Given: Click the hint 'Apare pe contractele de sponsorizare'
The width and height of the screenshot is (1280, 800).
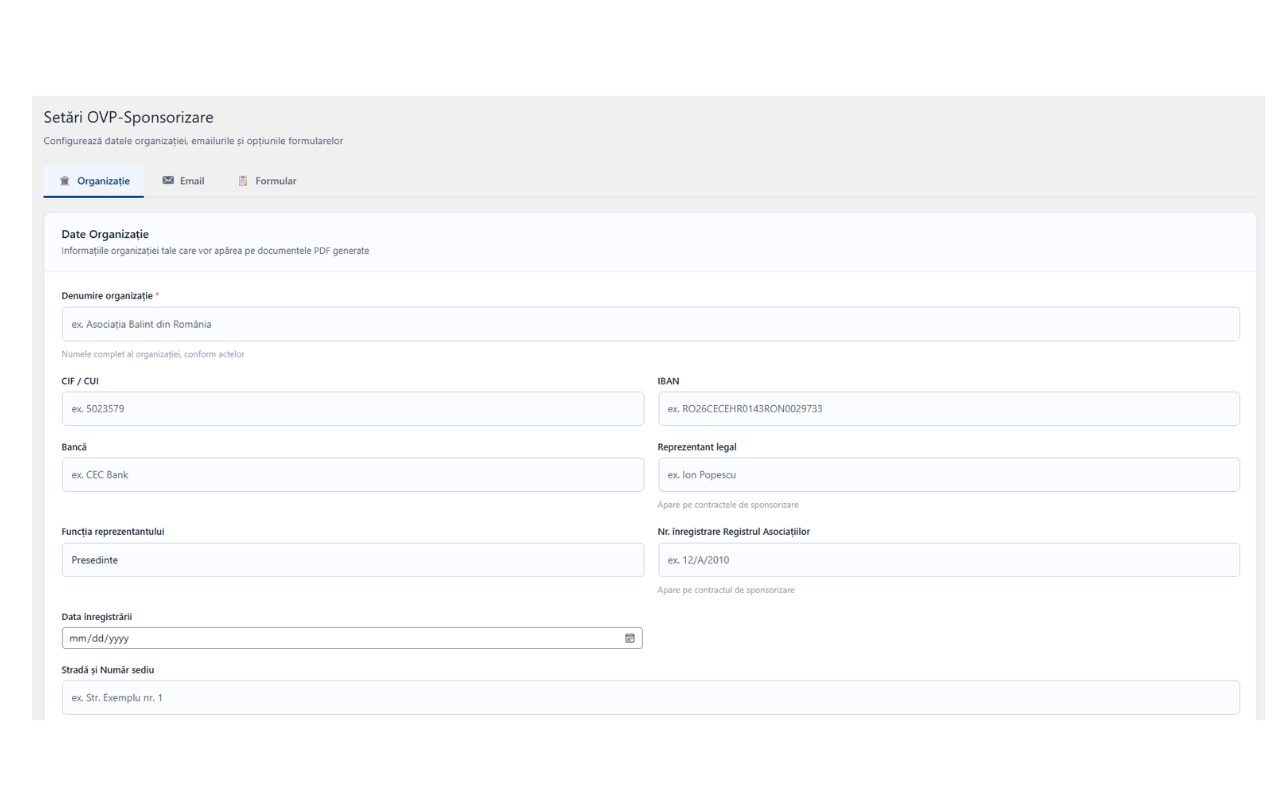Looking at the screenshot, I should pyautogui.click(x=728, y=504).
